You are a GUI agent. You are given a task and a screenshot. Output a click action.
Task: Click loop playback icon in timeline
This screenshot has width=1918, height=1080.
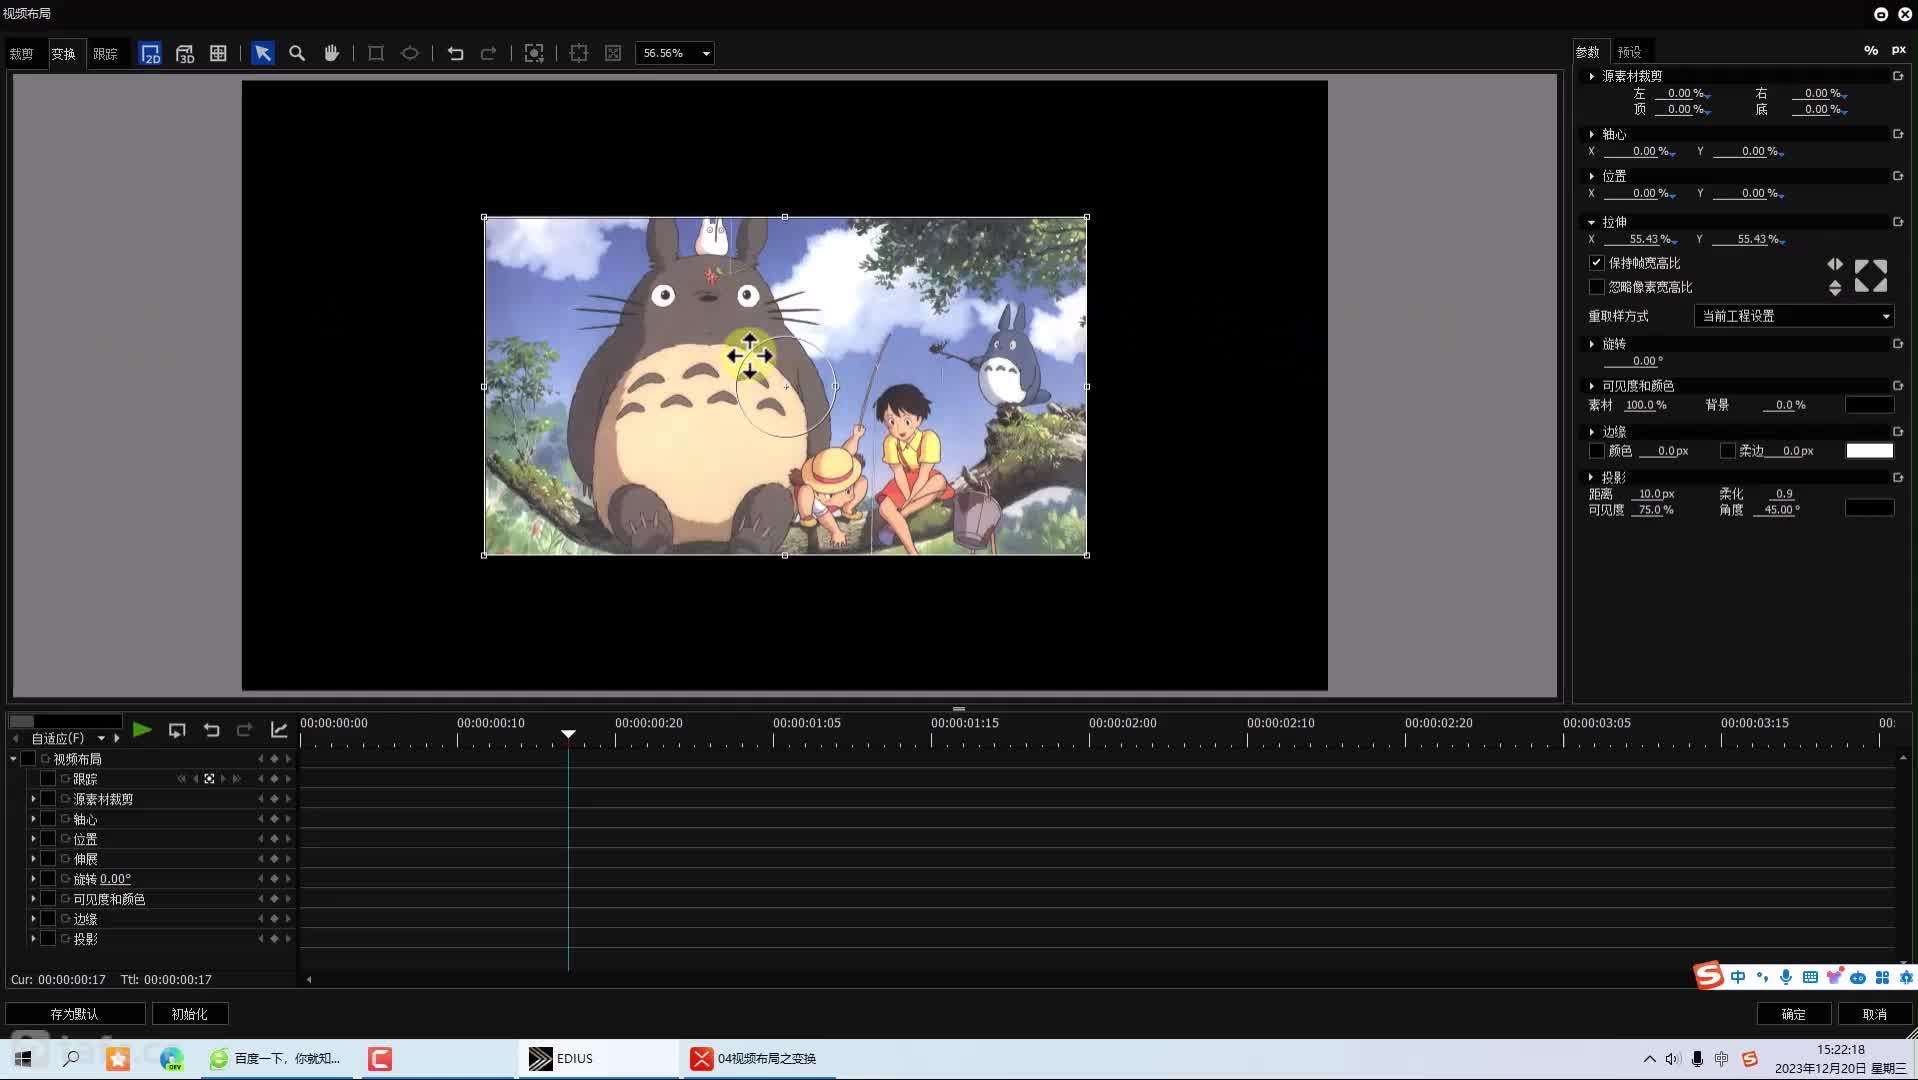point(177,730)
